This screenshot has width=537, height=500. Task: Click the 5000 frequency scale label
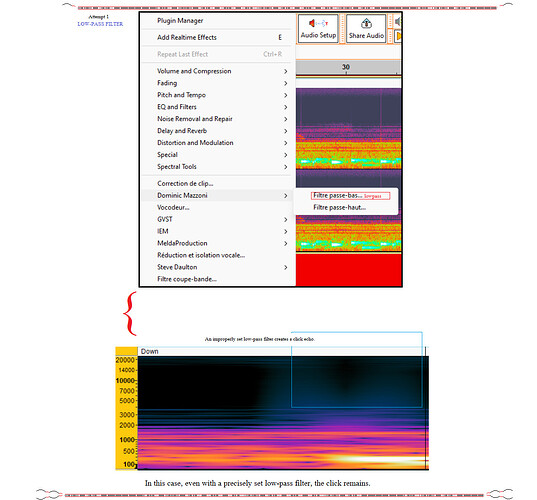[127, 401]
